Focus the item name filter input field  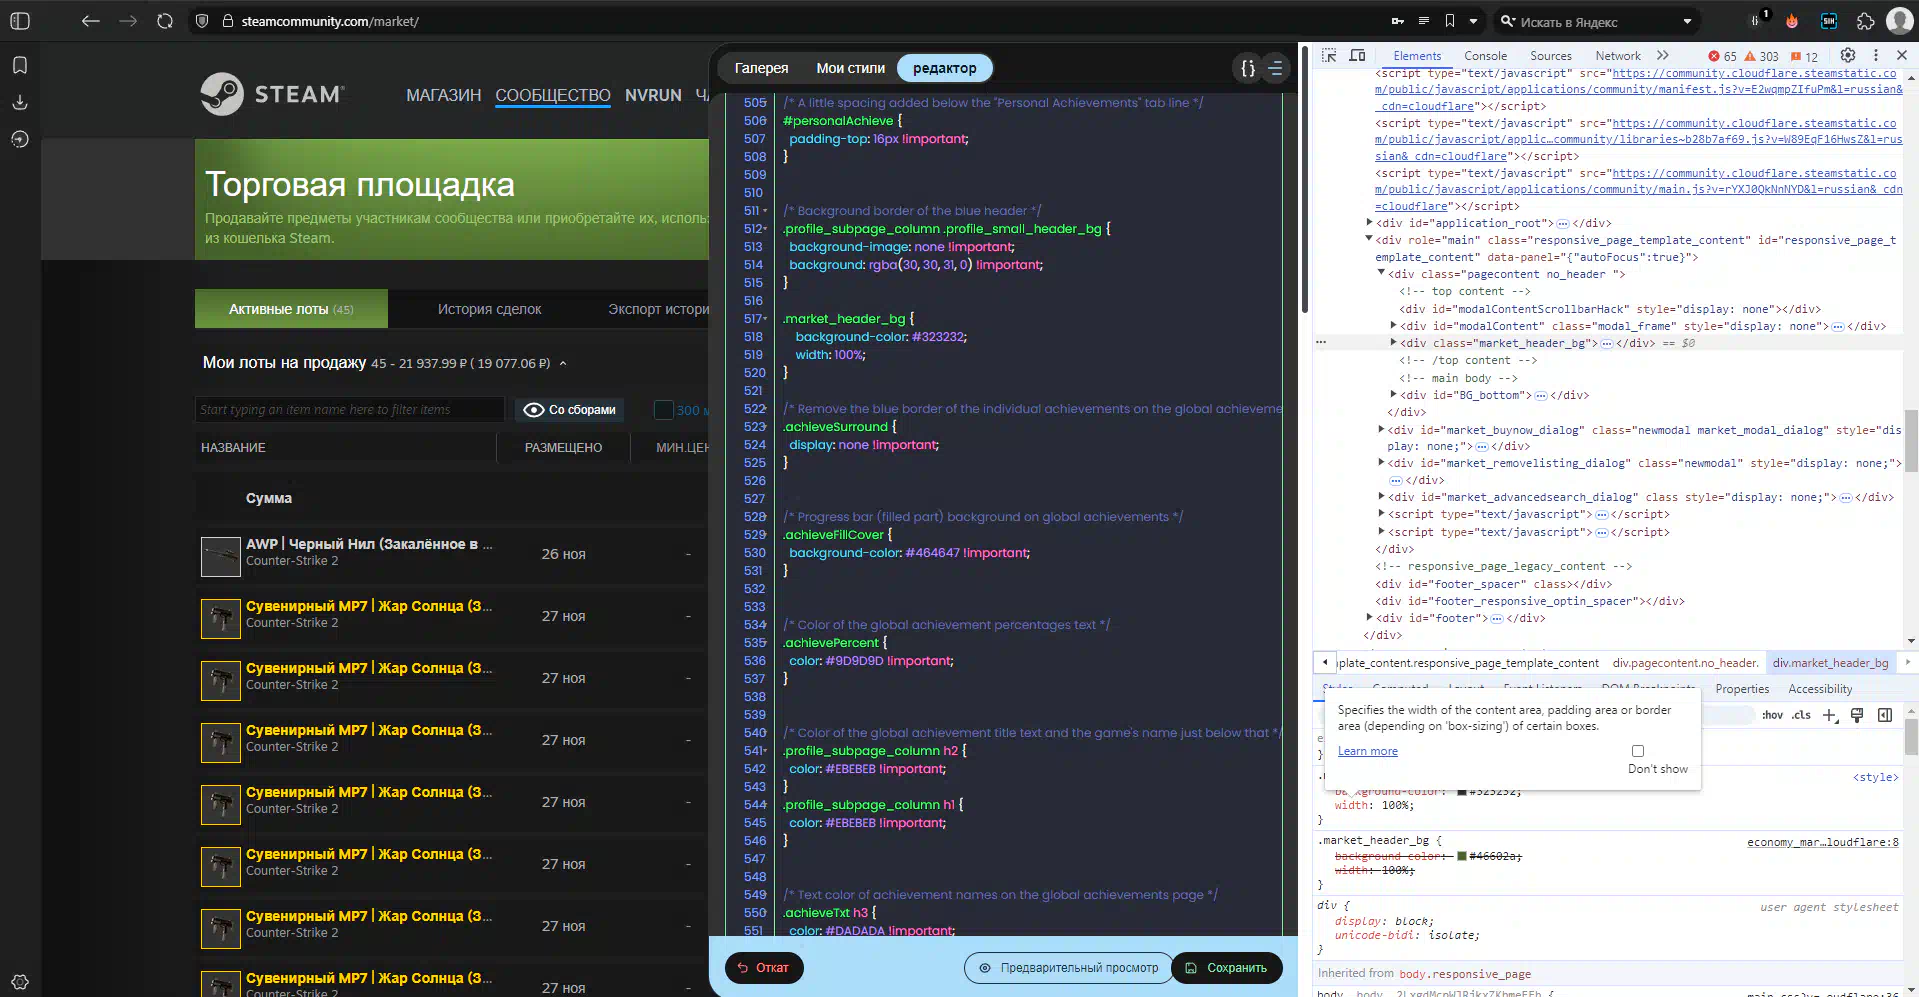pyautogui.click(x=349, y=410)
